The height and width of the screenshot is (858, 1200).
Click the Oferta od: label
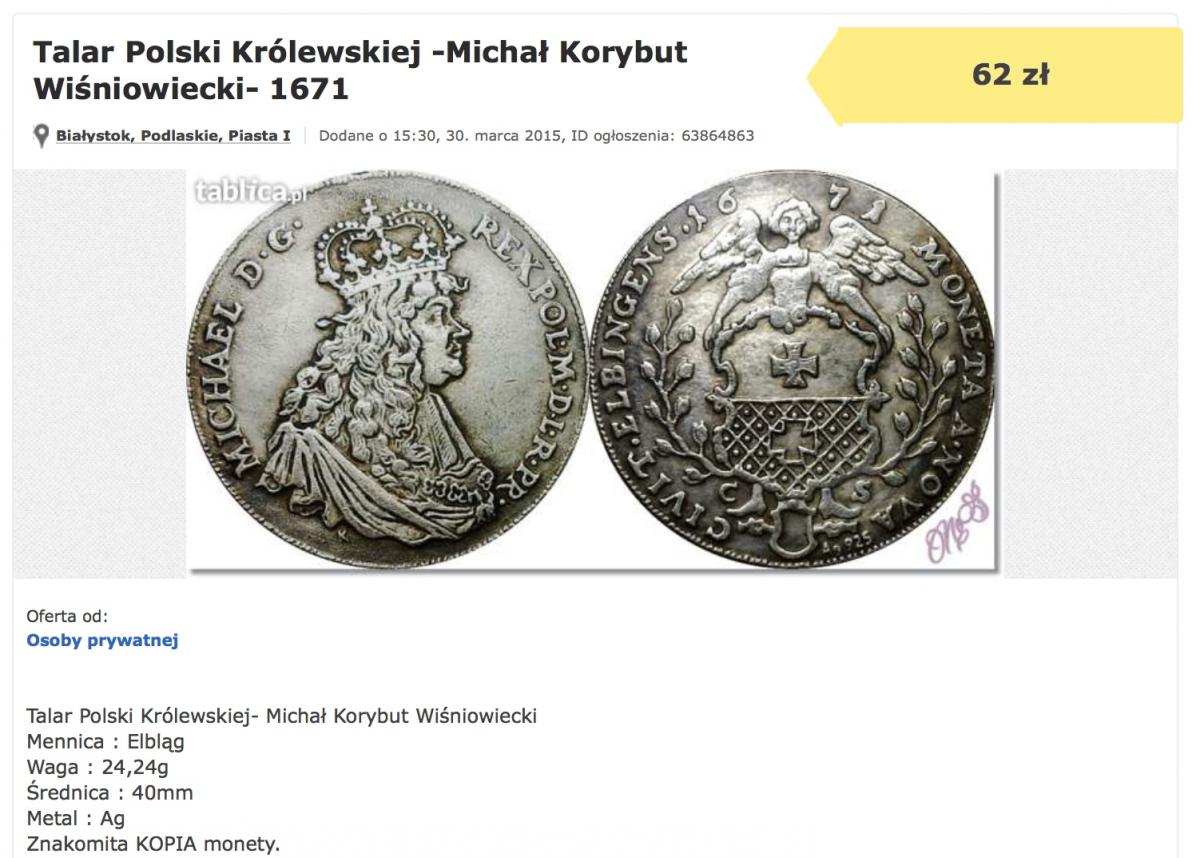pos(67,616)
